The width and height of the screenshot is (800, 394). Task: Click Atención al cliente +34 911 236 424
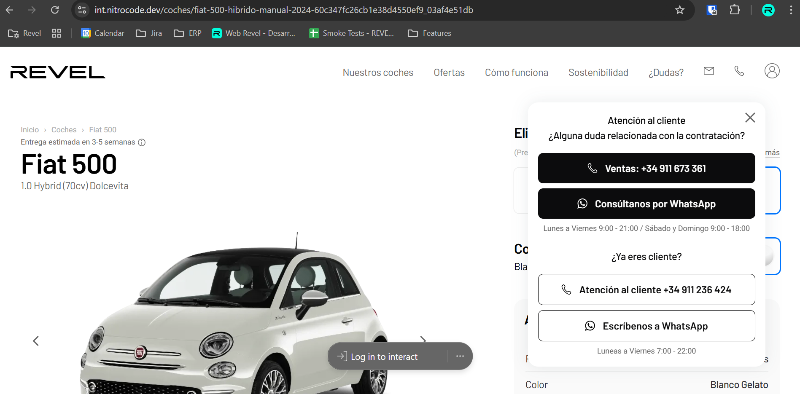pyautogui.click(x=646, y=289)
